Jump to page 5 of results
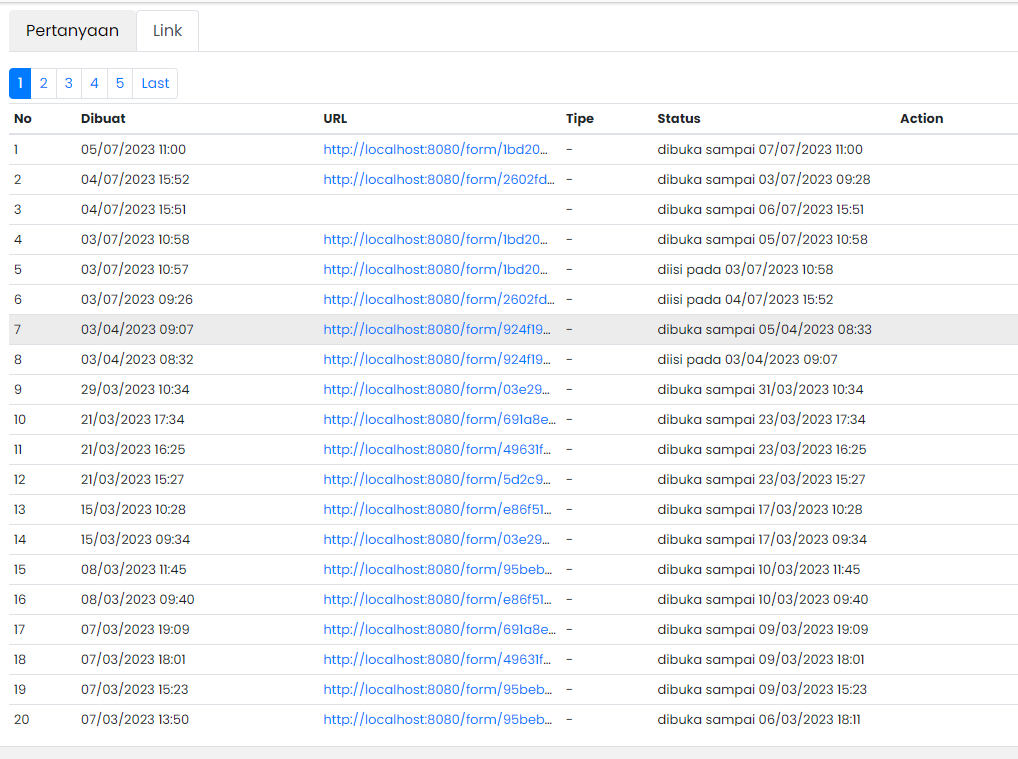Image resolution: width=1018 pixels, height=759 pixels. pos(119,83)
